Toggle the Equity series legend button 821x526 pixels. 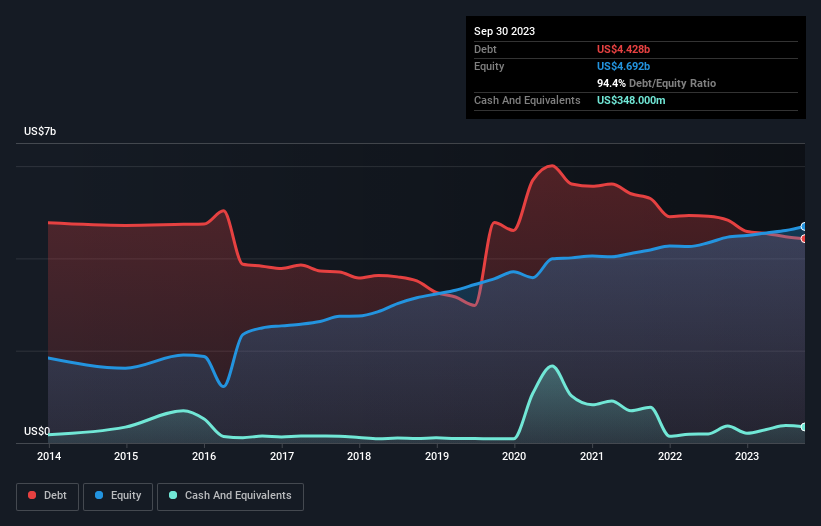118,496
